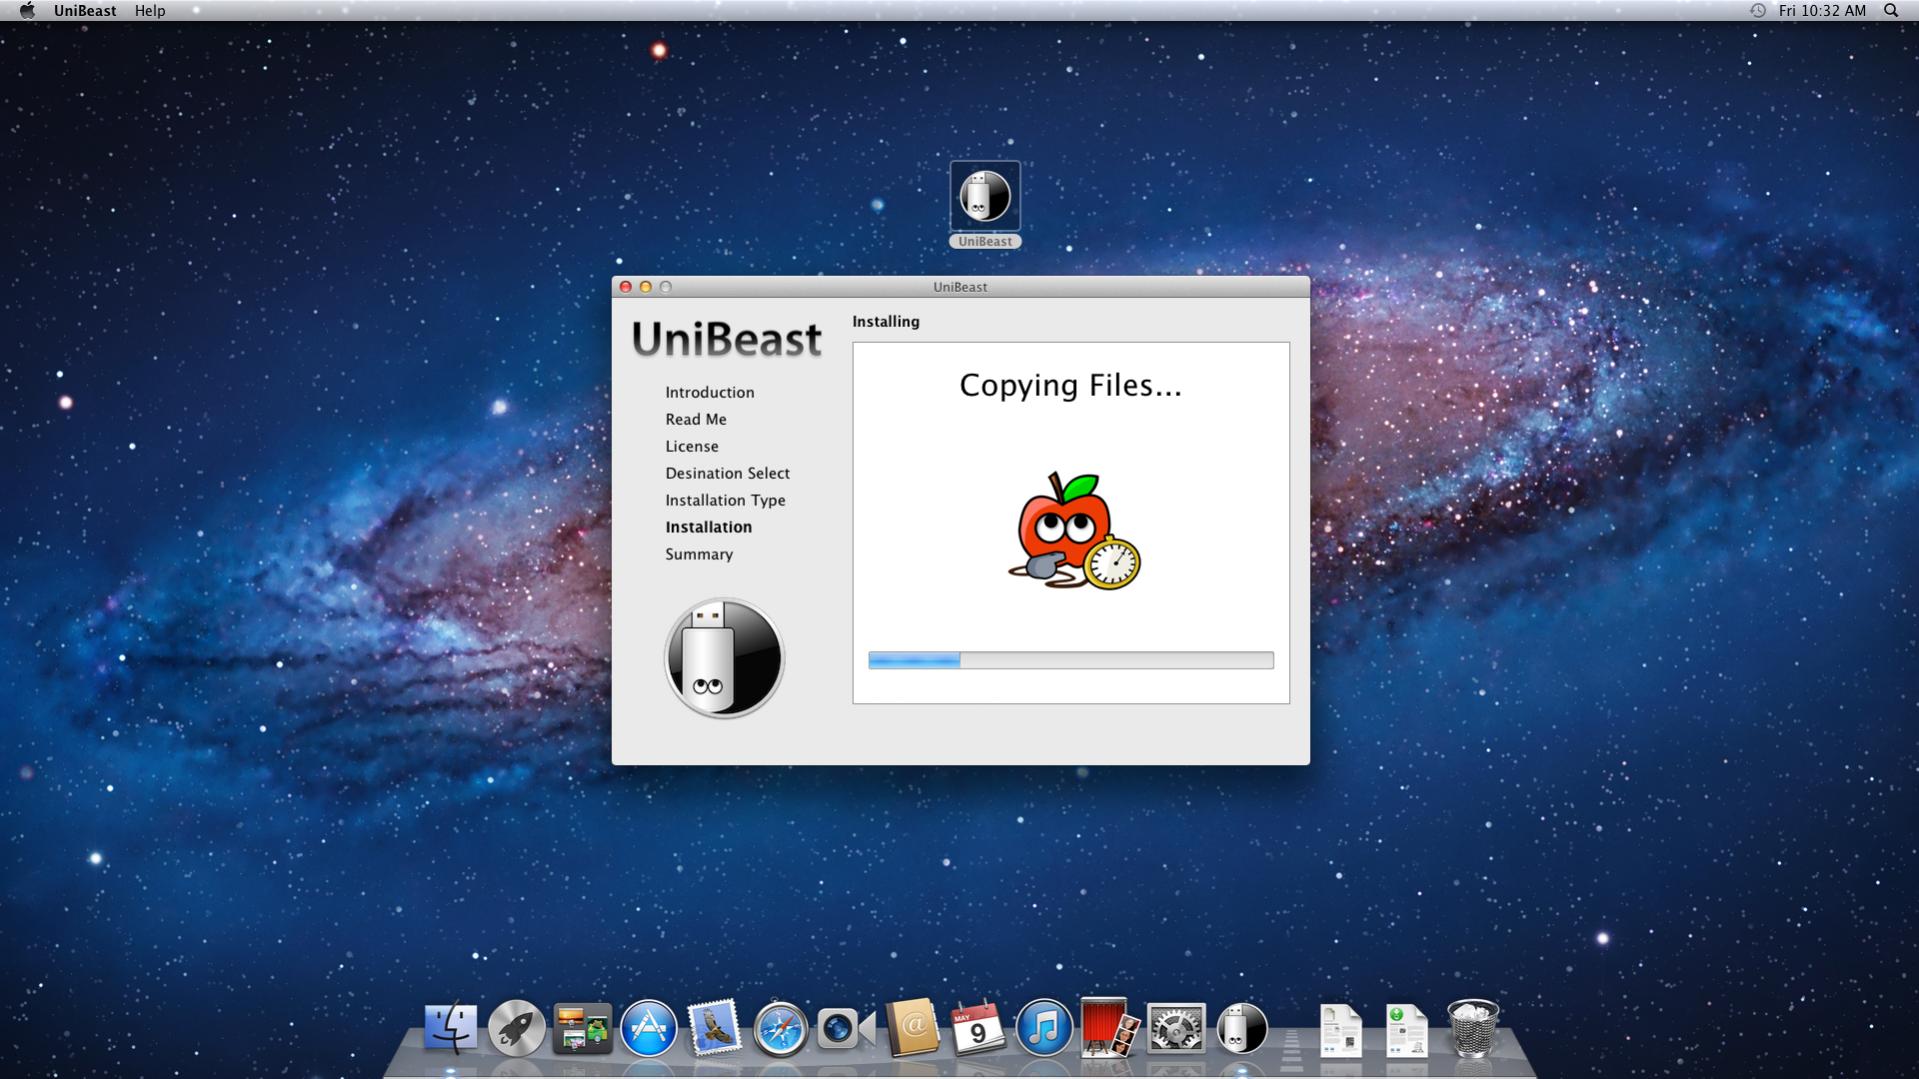The image size is (1919, 1079).
Task: Click the Summary step
Action: click(699, 554)
